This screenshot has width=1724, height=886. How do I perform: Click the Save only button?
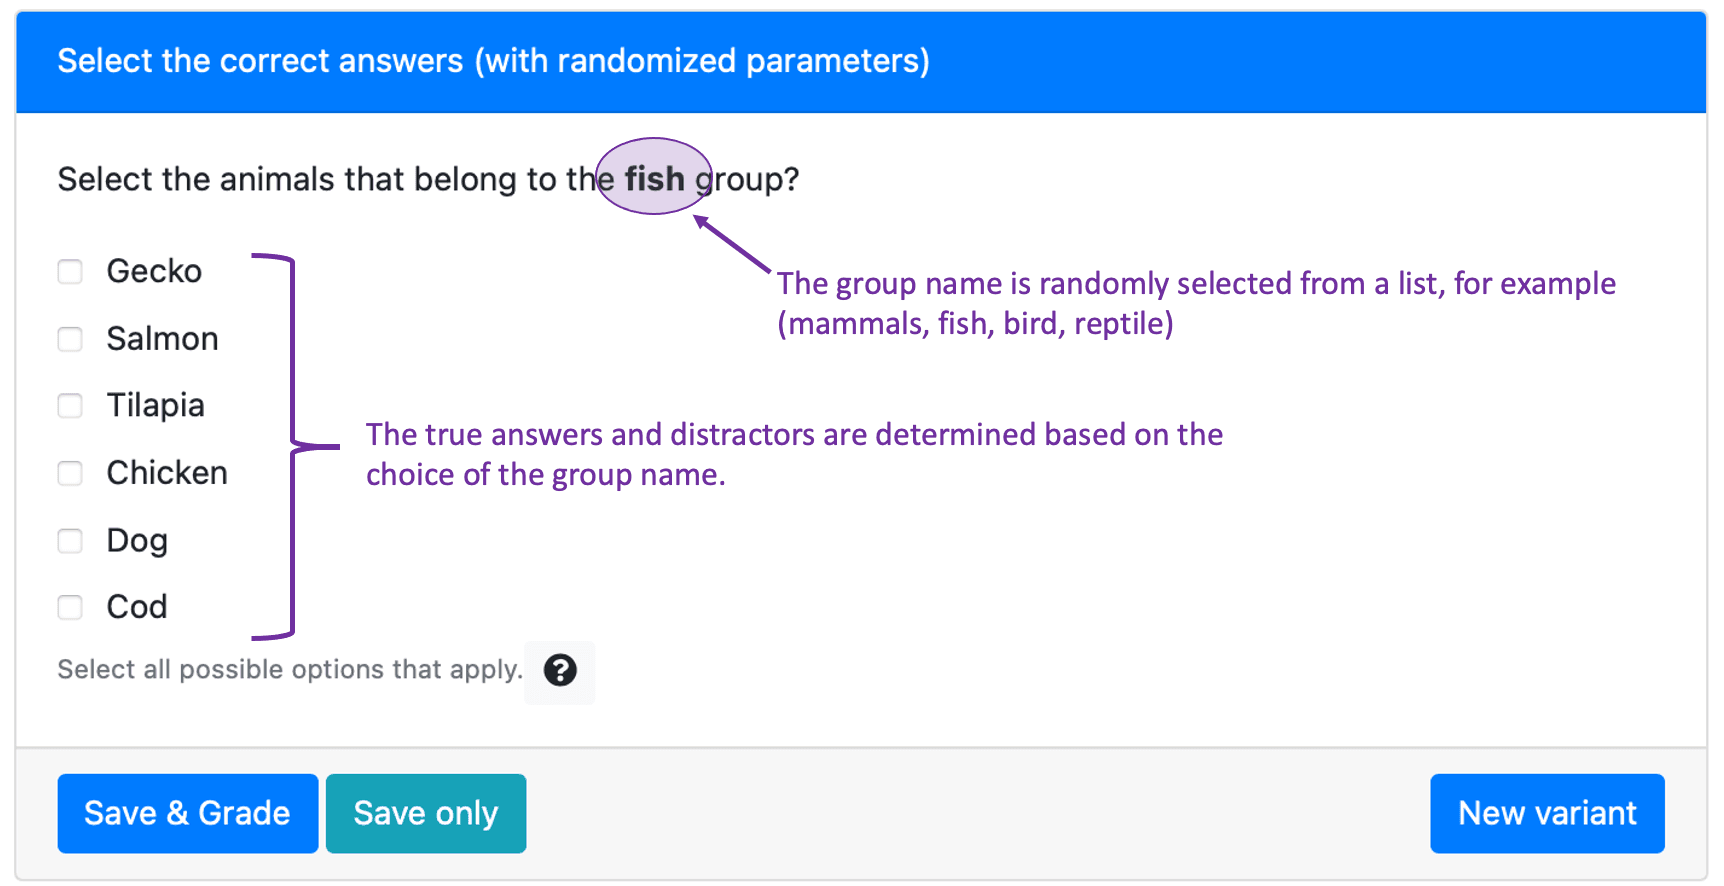(x=426, y=813)
